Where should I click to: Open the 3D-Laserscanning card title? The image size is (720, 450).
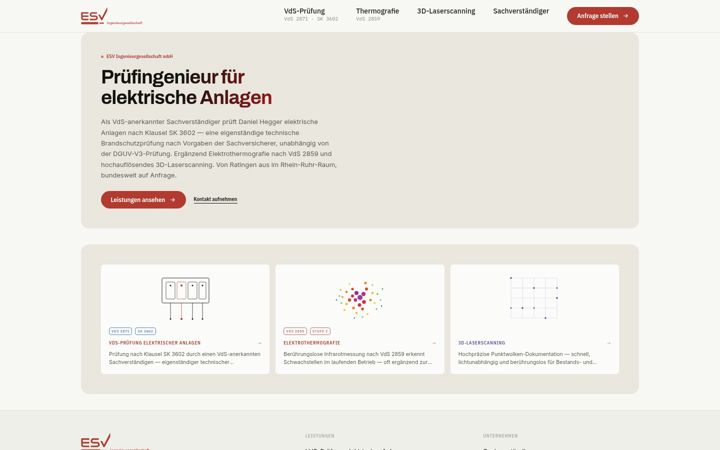point(482,343)
